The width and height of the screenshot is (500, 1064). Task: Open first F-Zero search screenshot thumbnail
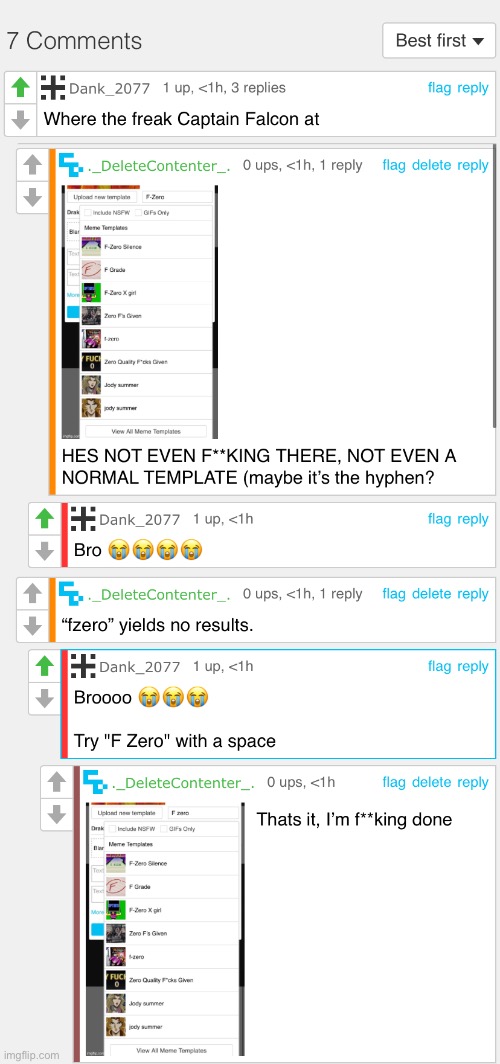coord(140,311)
